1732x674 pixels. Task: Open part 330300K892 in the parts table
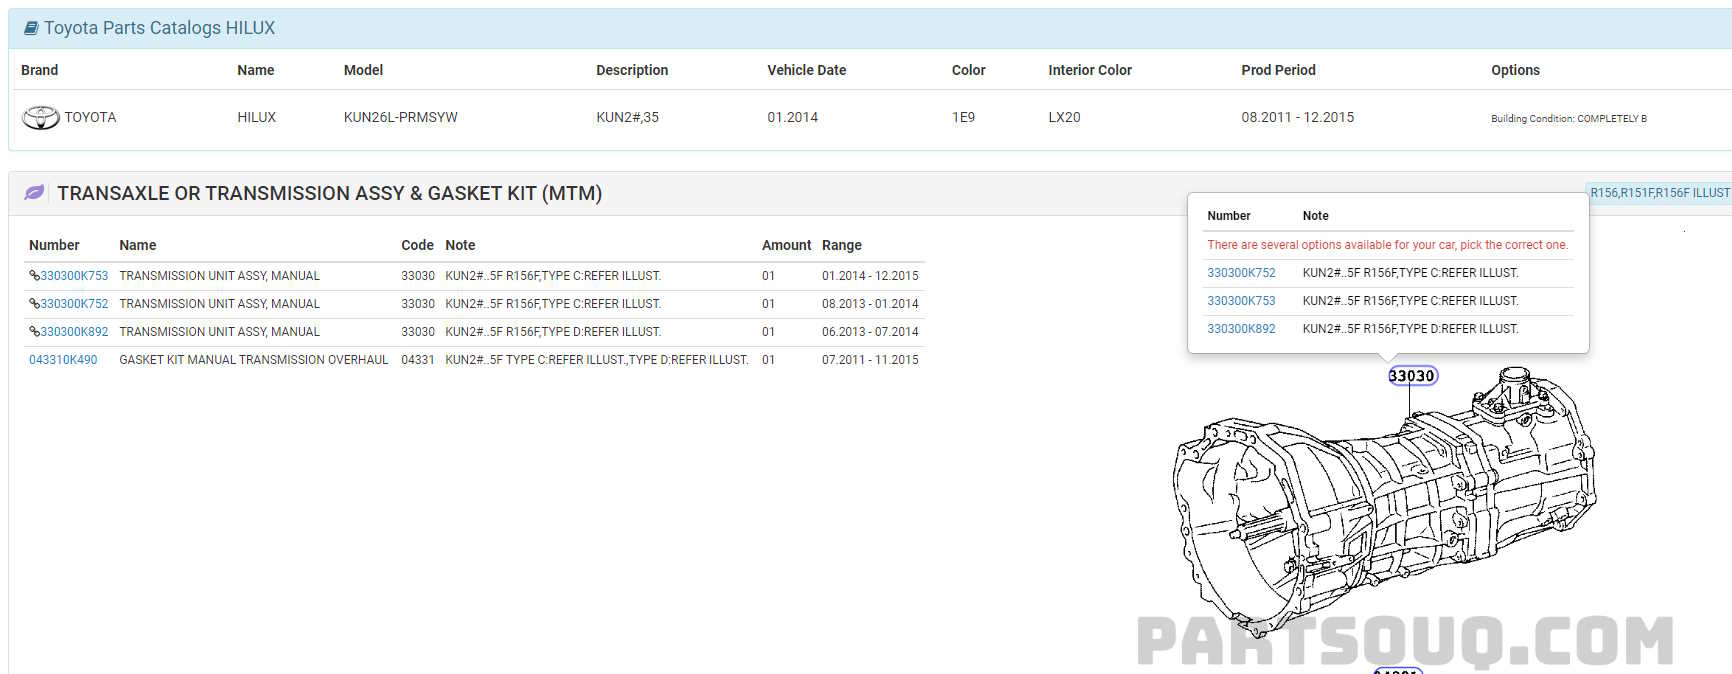[x=74, y=332]
